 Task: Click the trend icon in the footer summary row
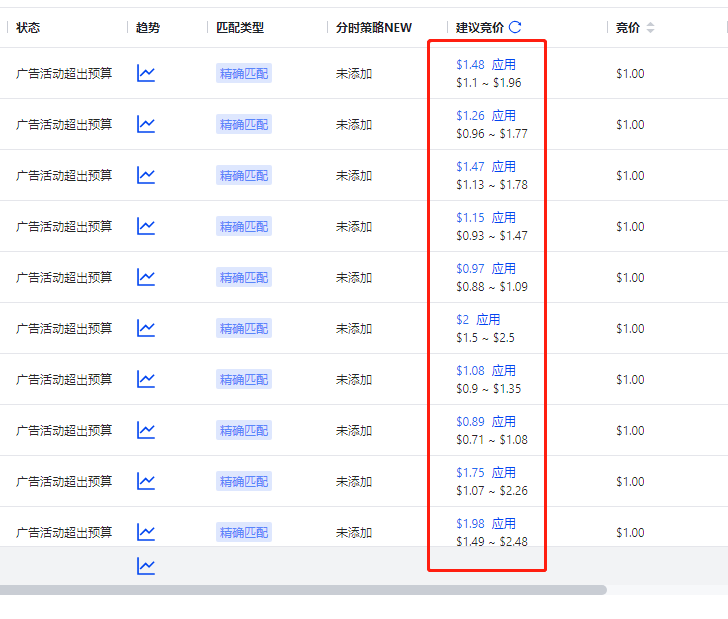146,566
